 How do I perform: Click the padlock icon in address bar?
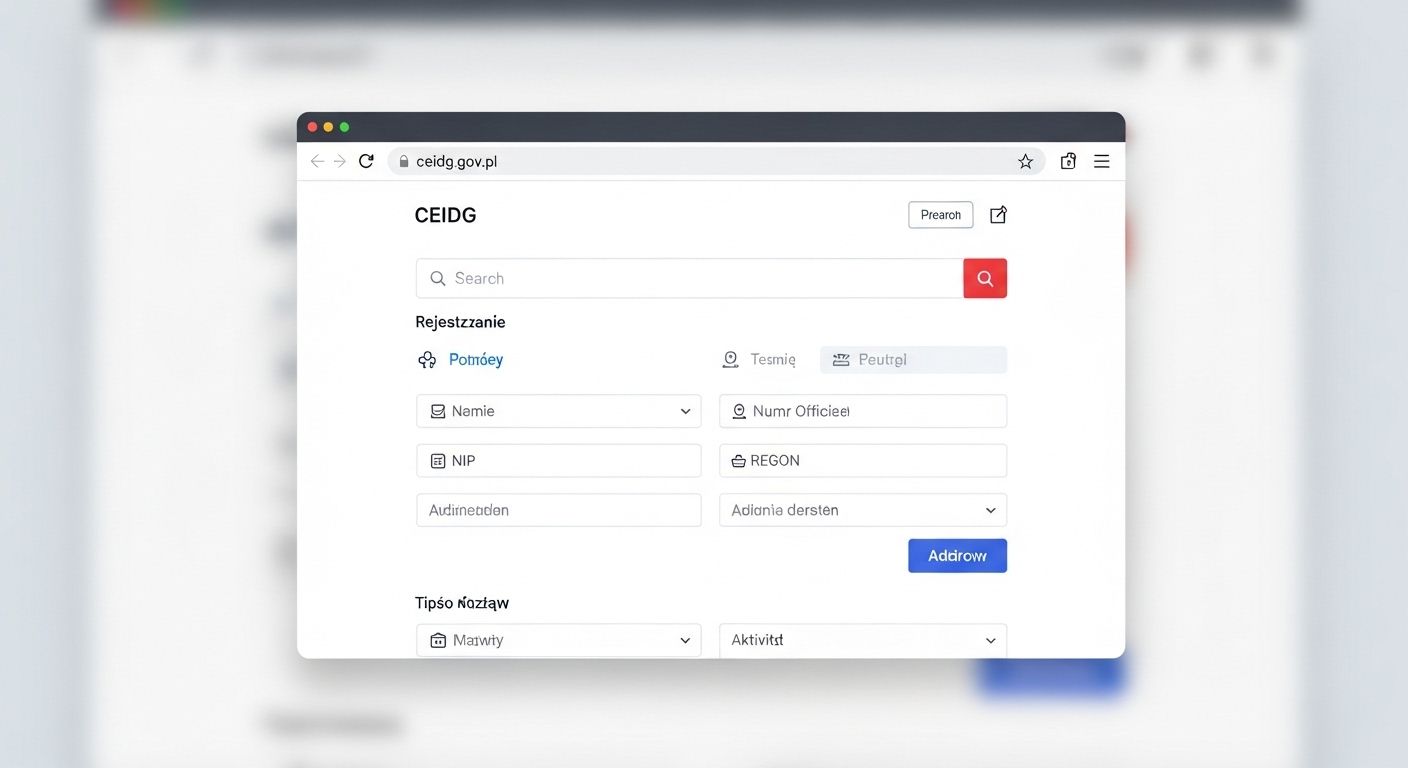[x=404, y=161]
